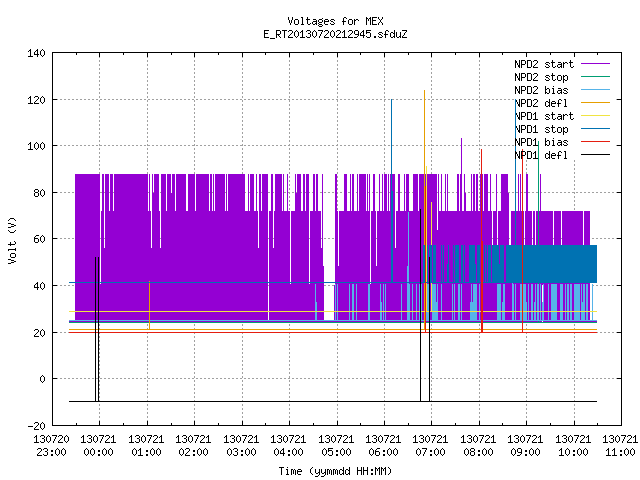Click the 60 y-axis tick label
This screenshot has height=480, width=640.
[39, 239]
